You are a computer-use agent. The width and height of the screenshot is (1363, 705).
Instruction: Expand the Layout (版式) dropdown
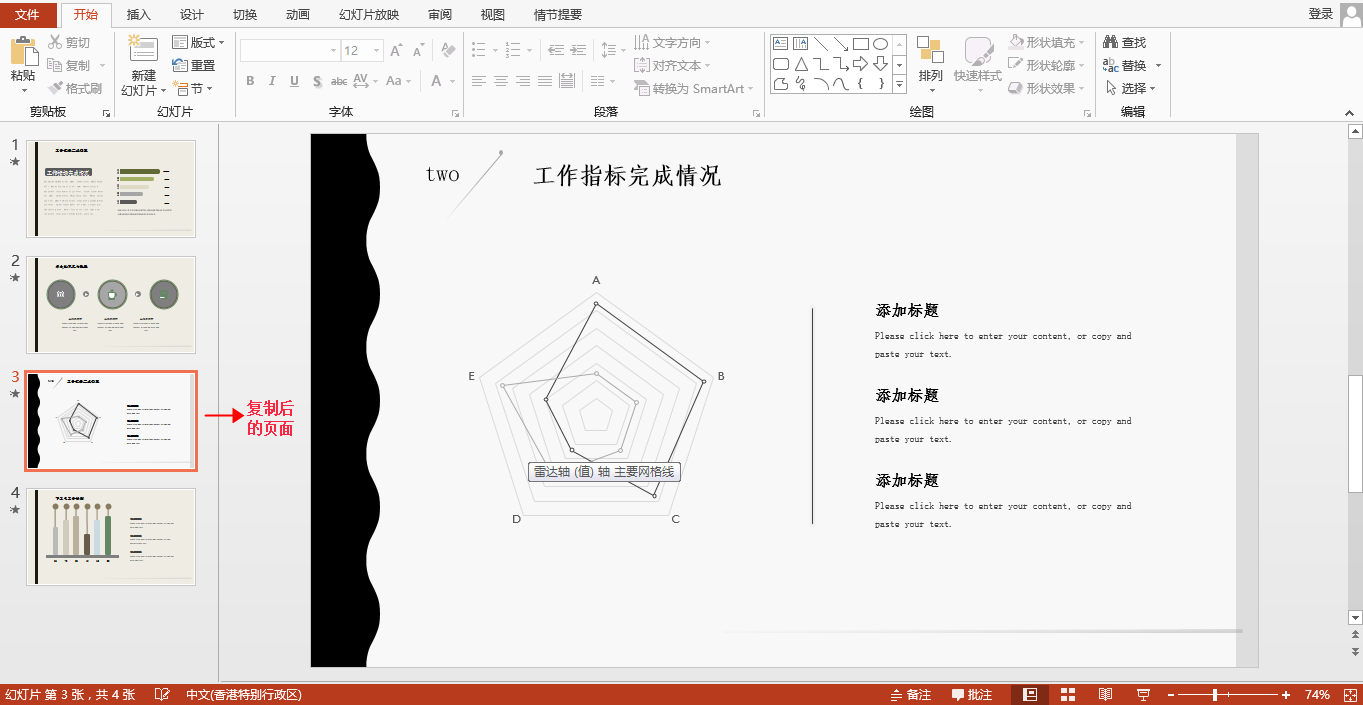197,42
